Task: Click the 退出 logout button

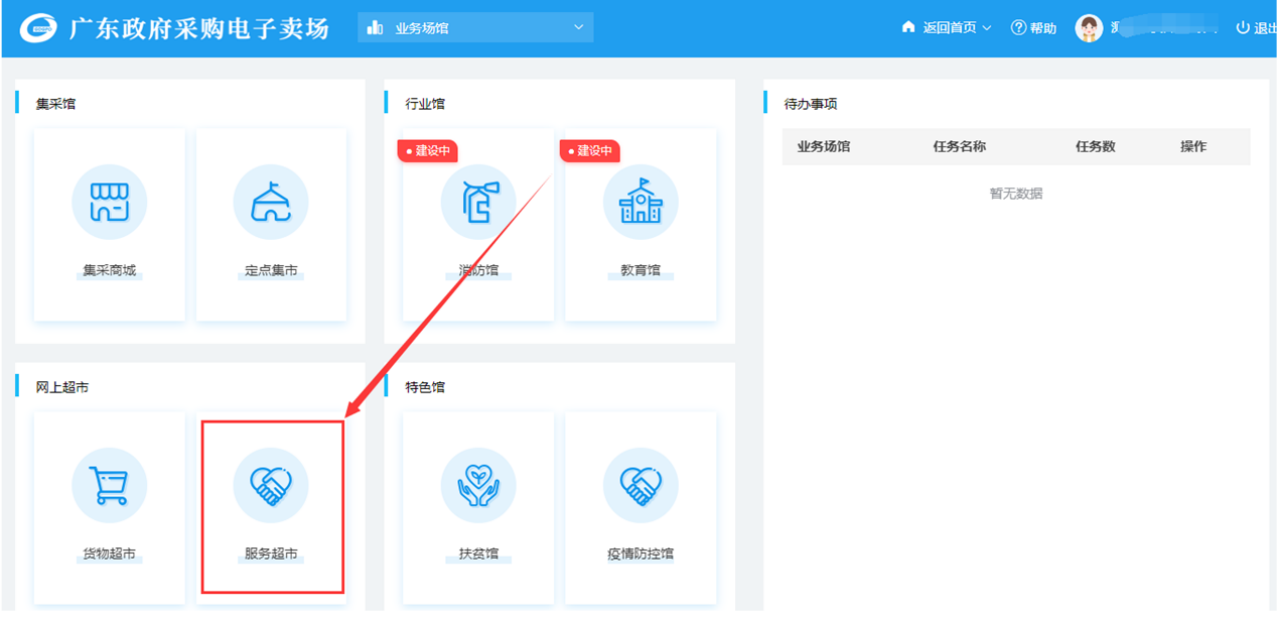Action: (x=1256, y=28)
